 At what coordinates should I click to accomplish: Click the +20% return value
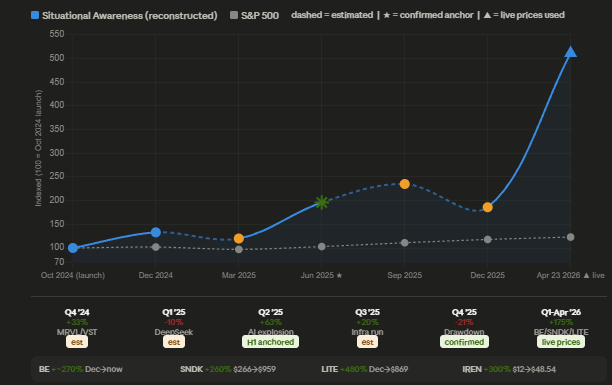367,323
